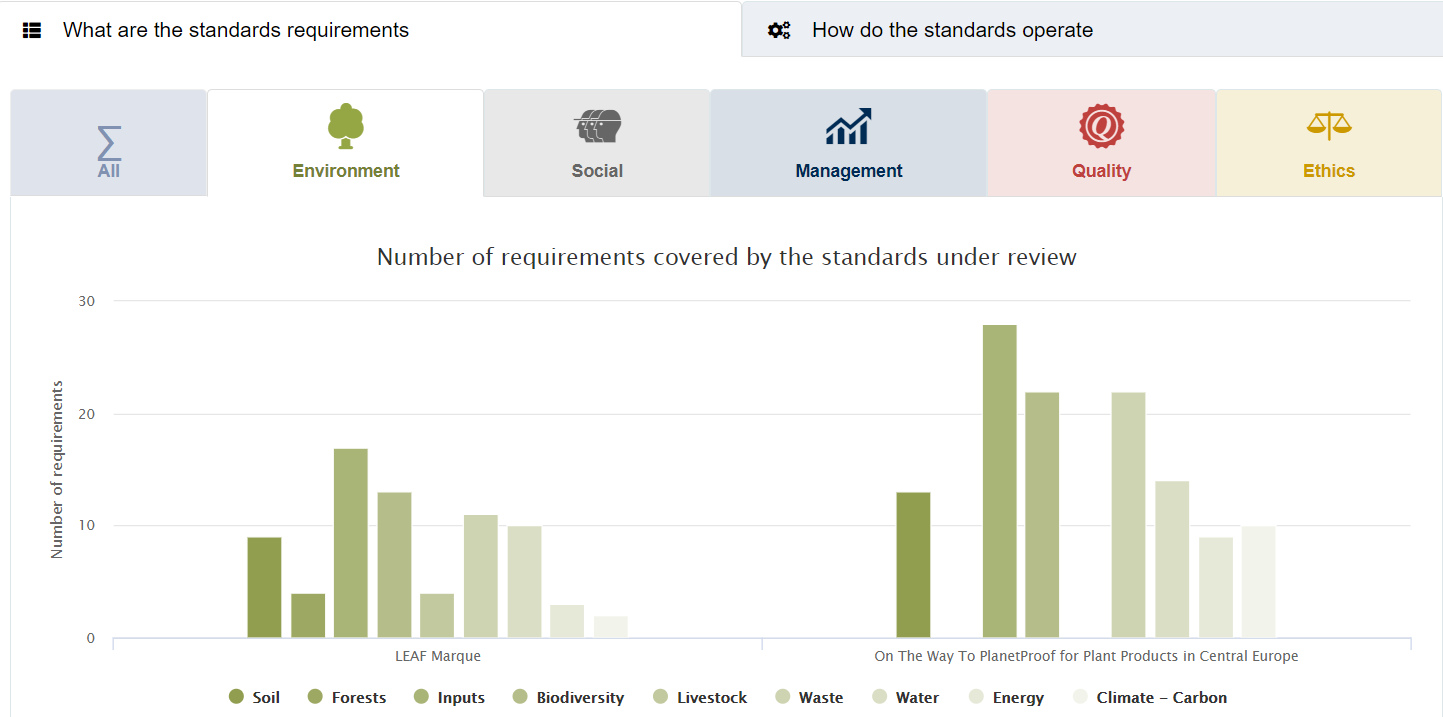
Task: Toggle Livestock series in the legend
Action: click(x=699, y=698)
